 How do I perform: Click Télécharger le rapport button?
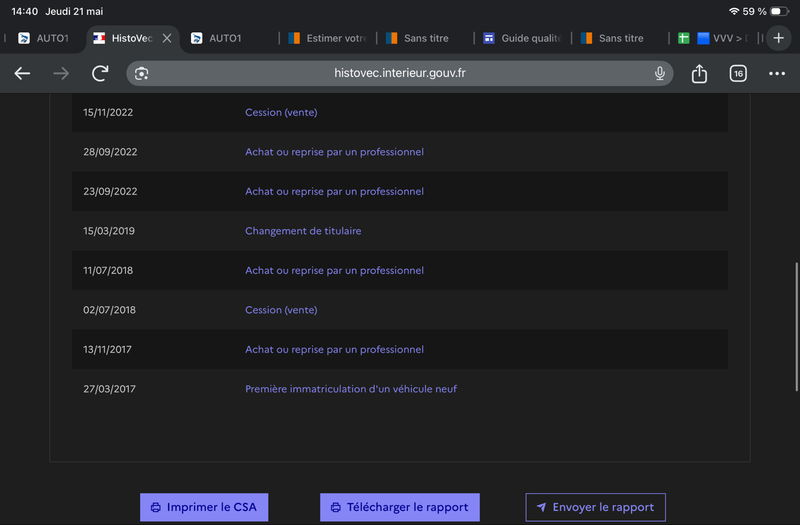pos(399,507)
